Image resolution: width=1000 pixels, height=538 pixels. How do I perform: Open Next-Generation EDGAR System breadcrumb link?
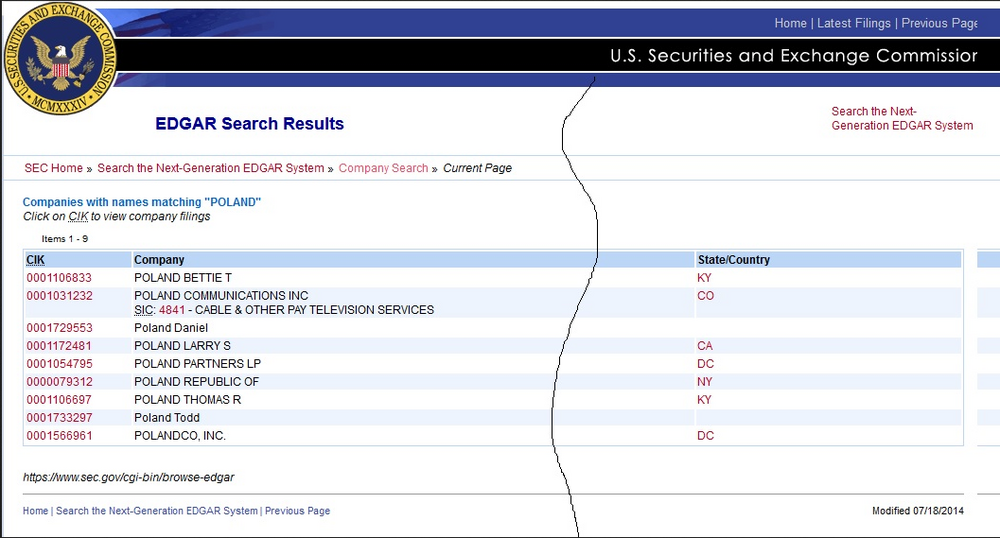tap(210, 168)
